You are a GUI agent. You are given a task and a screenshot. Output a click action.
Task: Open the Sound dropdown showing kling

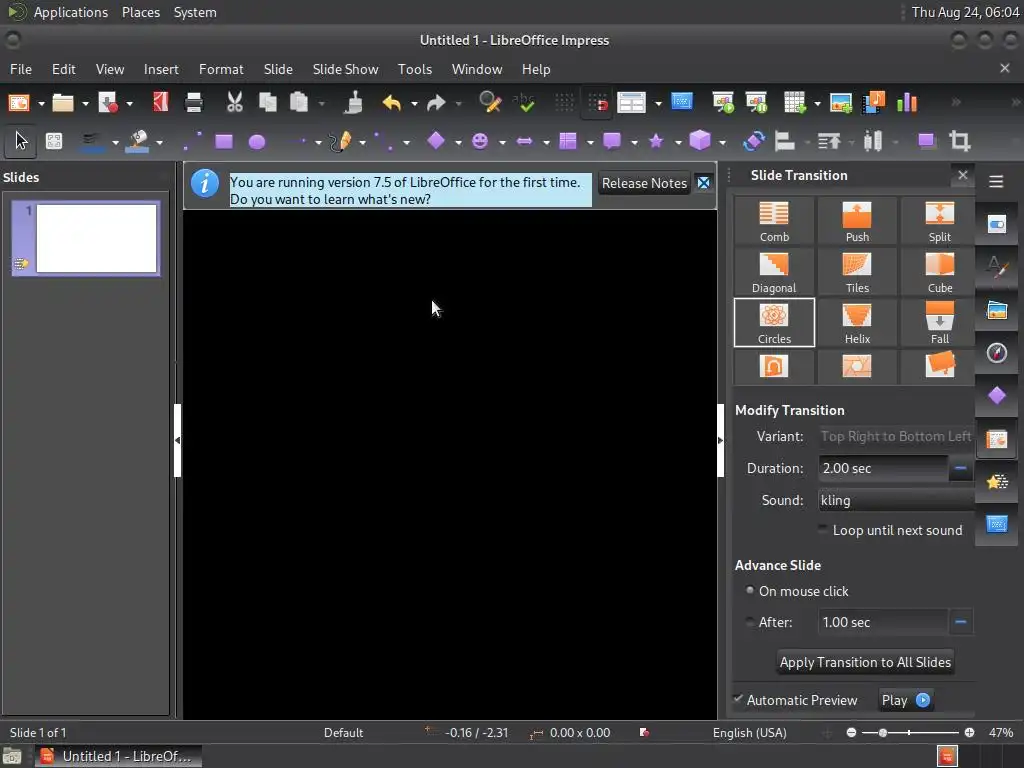tap(897, 500)
